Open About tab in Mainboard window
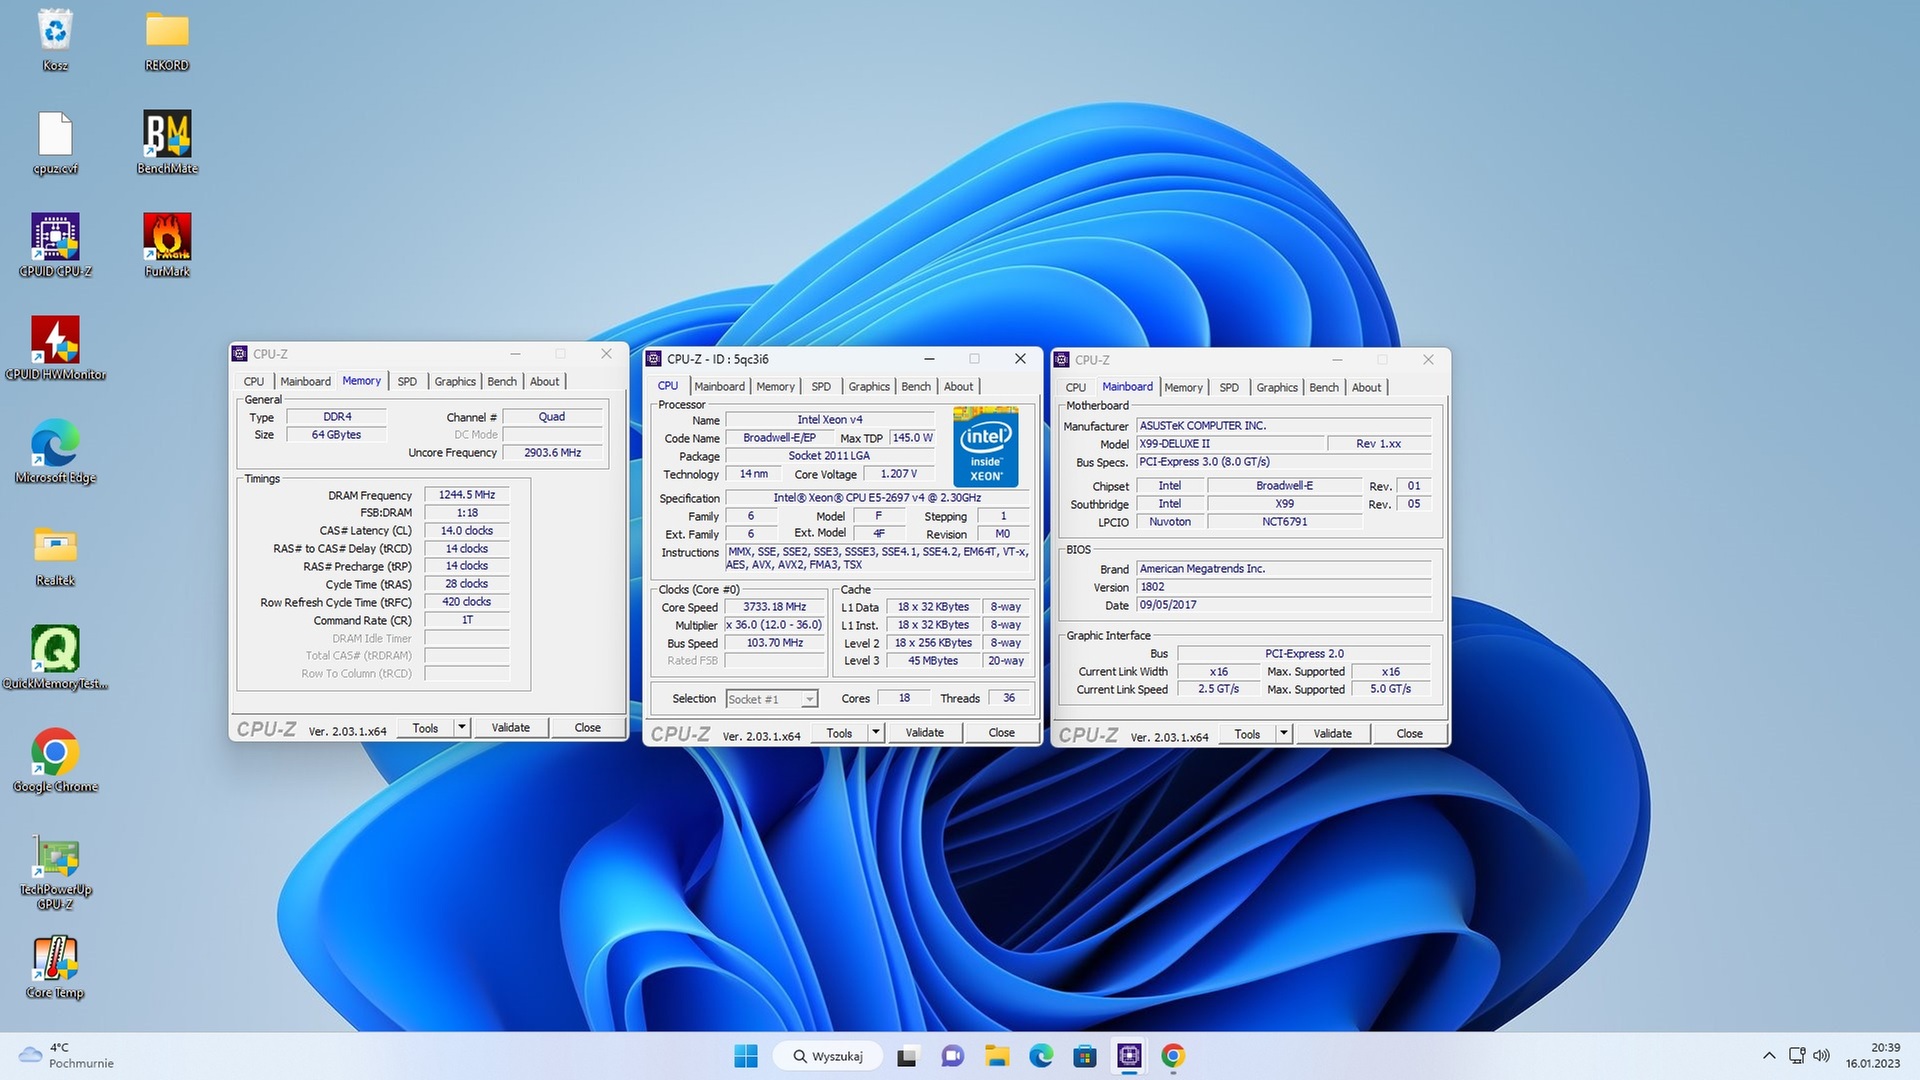The width and height of the screenshot is (1920, 1080). [1367, 387]
